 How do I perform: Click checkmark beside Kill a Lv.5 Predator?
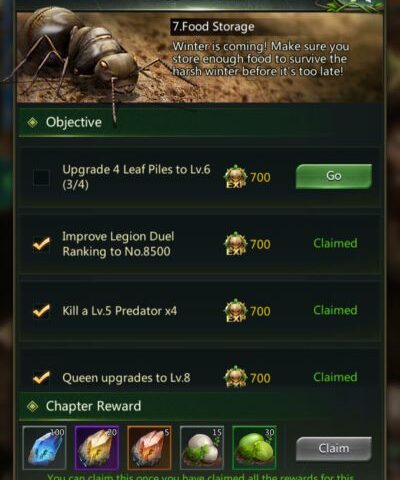[x=41, y=311]
